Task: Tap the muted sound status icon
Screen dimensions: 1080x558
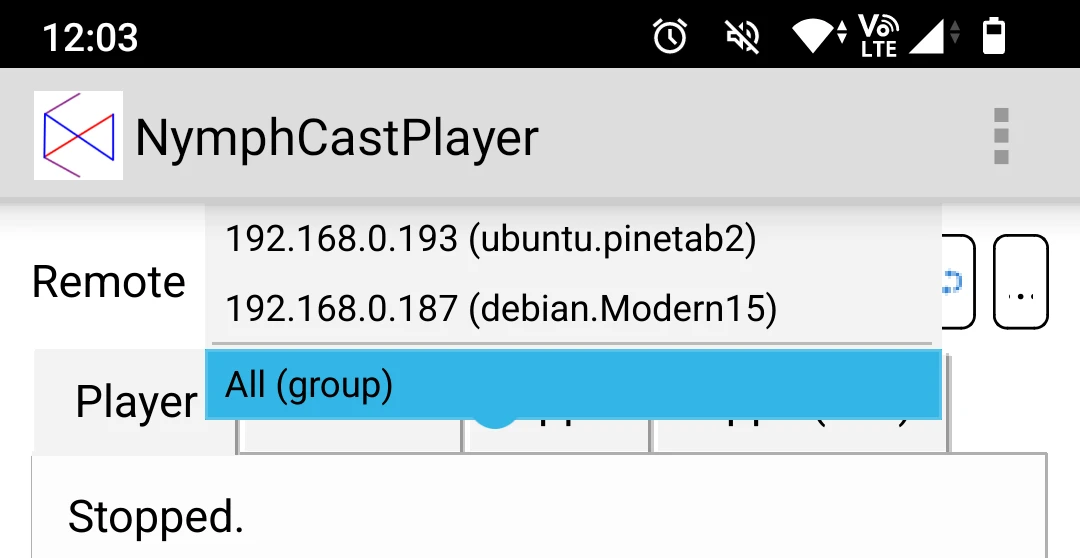Action: [743, 37]
